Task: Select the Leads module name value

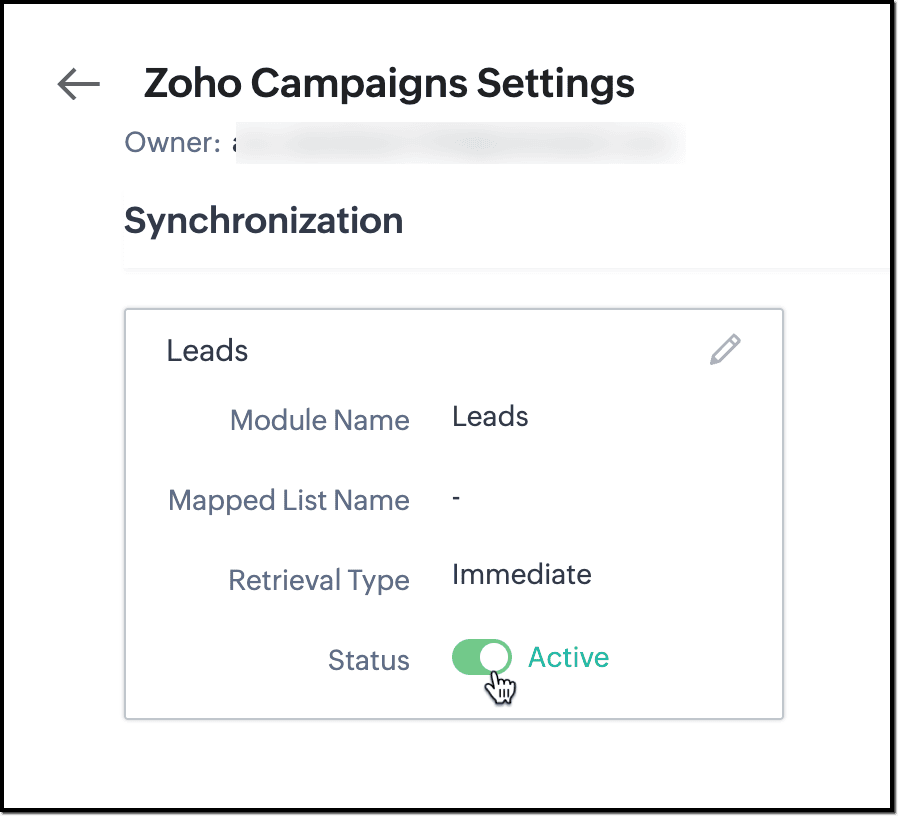Action: (490, 416)
